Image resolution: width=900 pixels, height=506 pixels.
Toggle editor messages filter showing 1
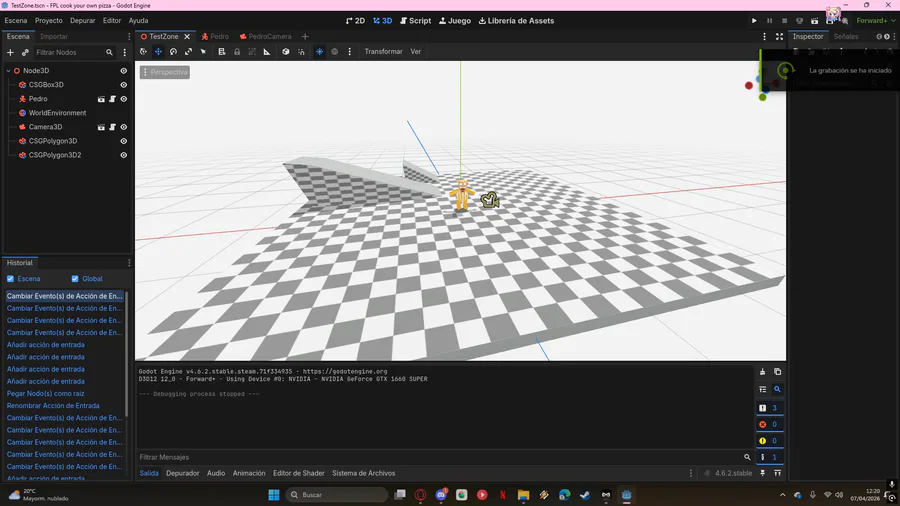pos(770,457)
